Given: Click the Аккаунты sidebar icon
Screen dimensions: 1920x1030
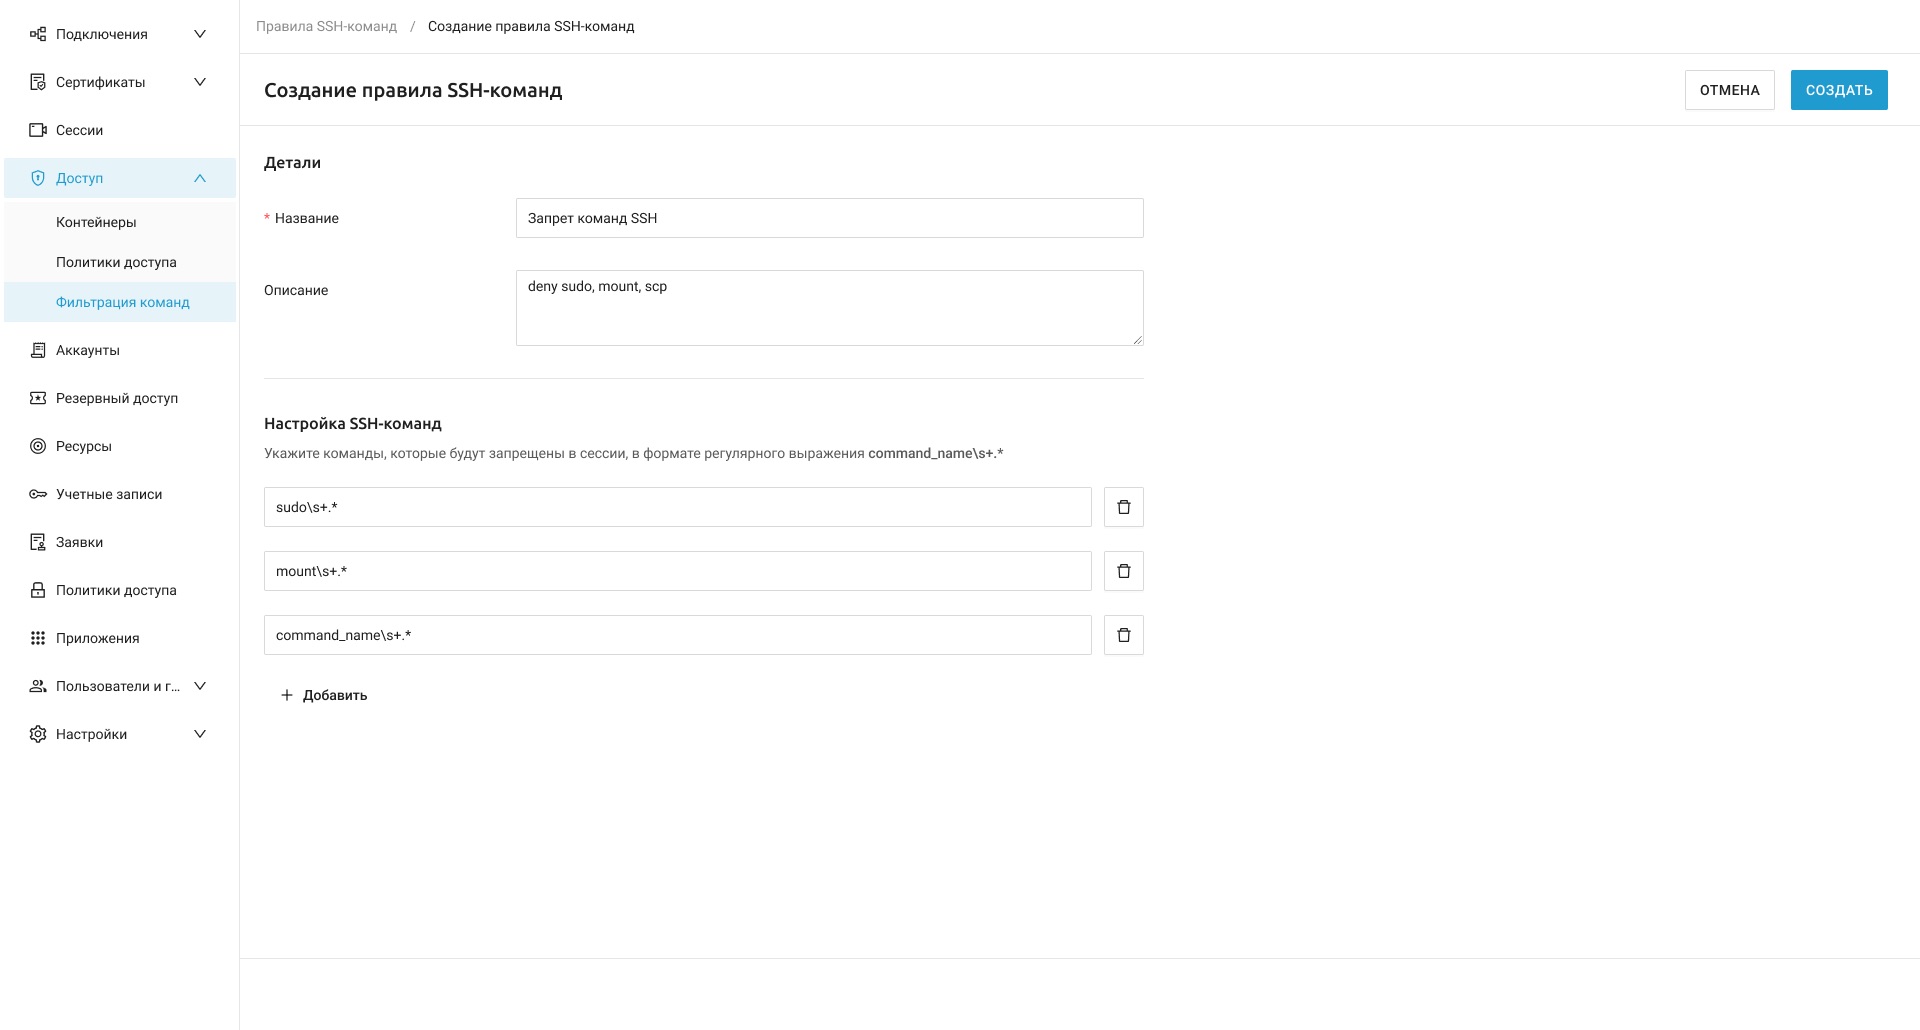Looking at the screenshot, I should pyautogui.click(x=38, y=350).
